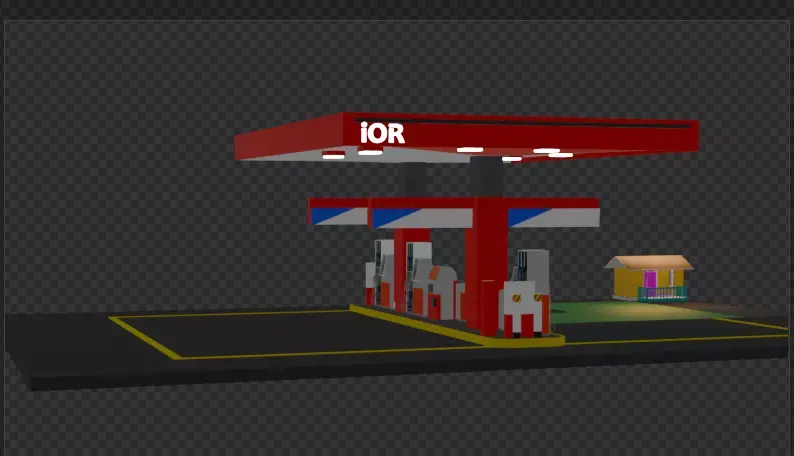This screenshot has width=794, height=456.
Task: Select the tall red center support pillar
Action: click(486, 266)
